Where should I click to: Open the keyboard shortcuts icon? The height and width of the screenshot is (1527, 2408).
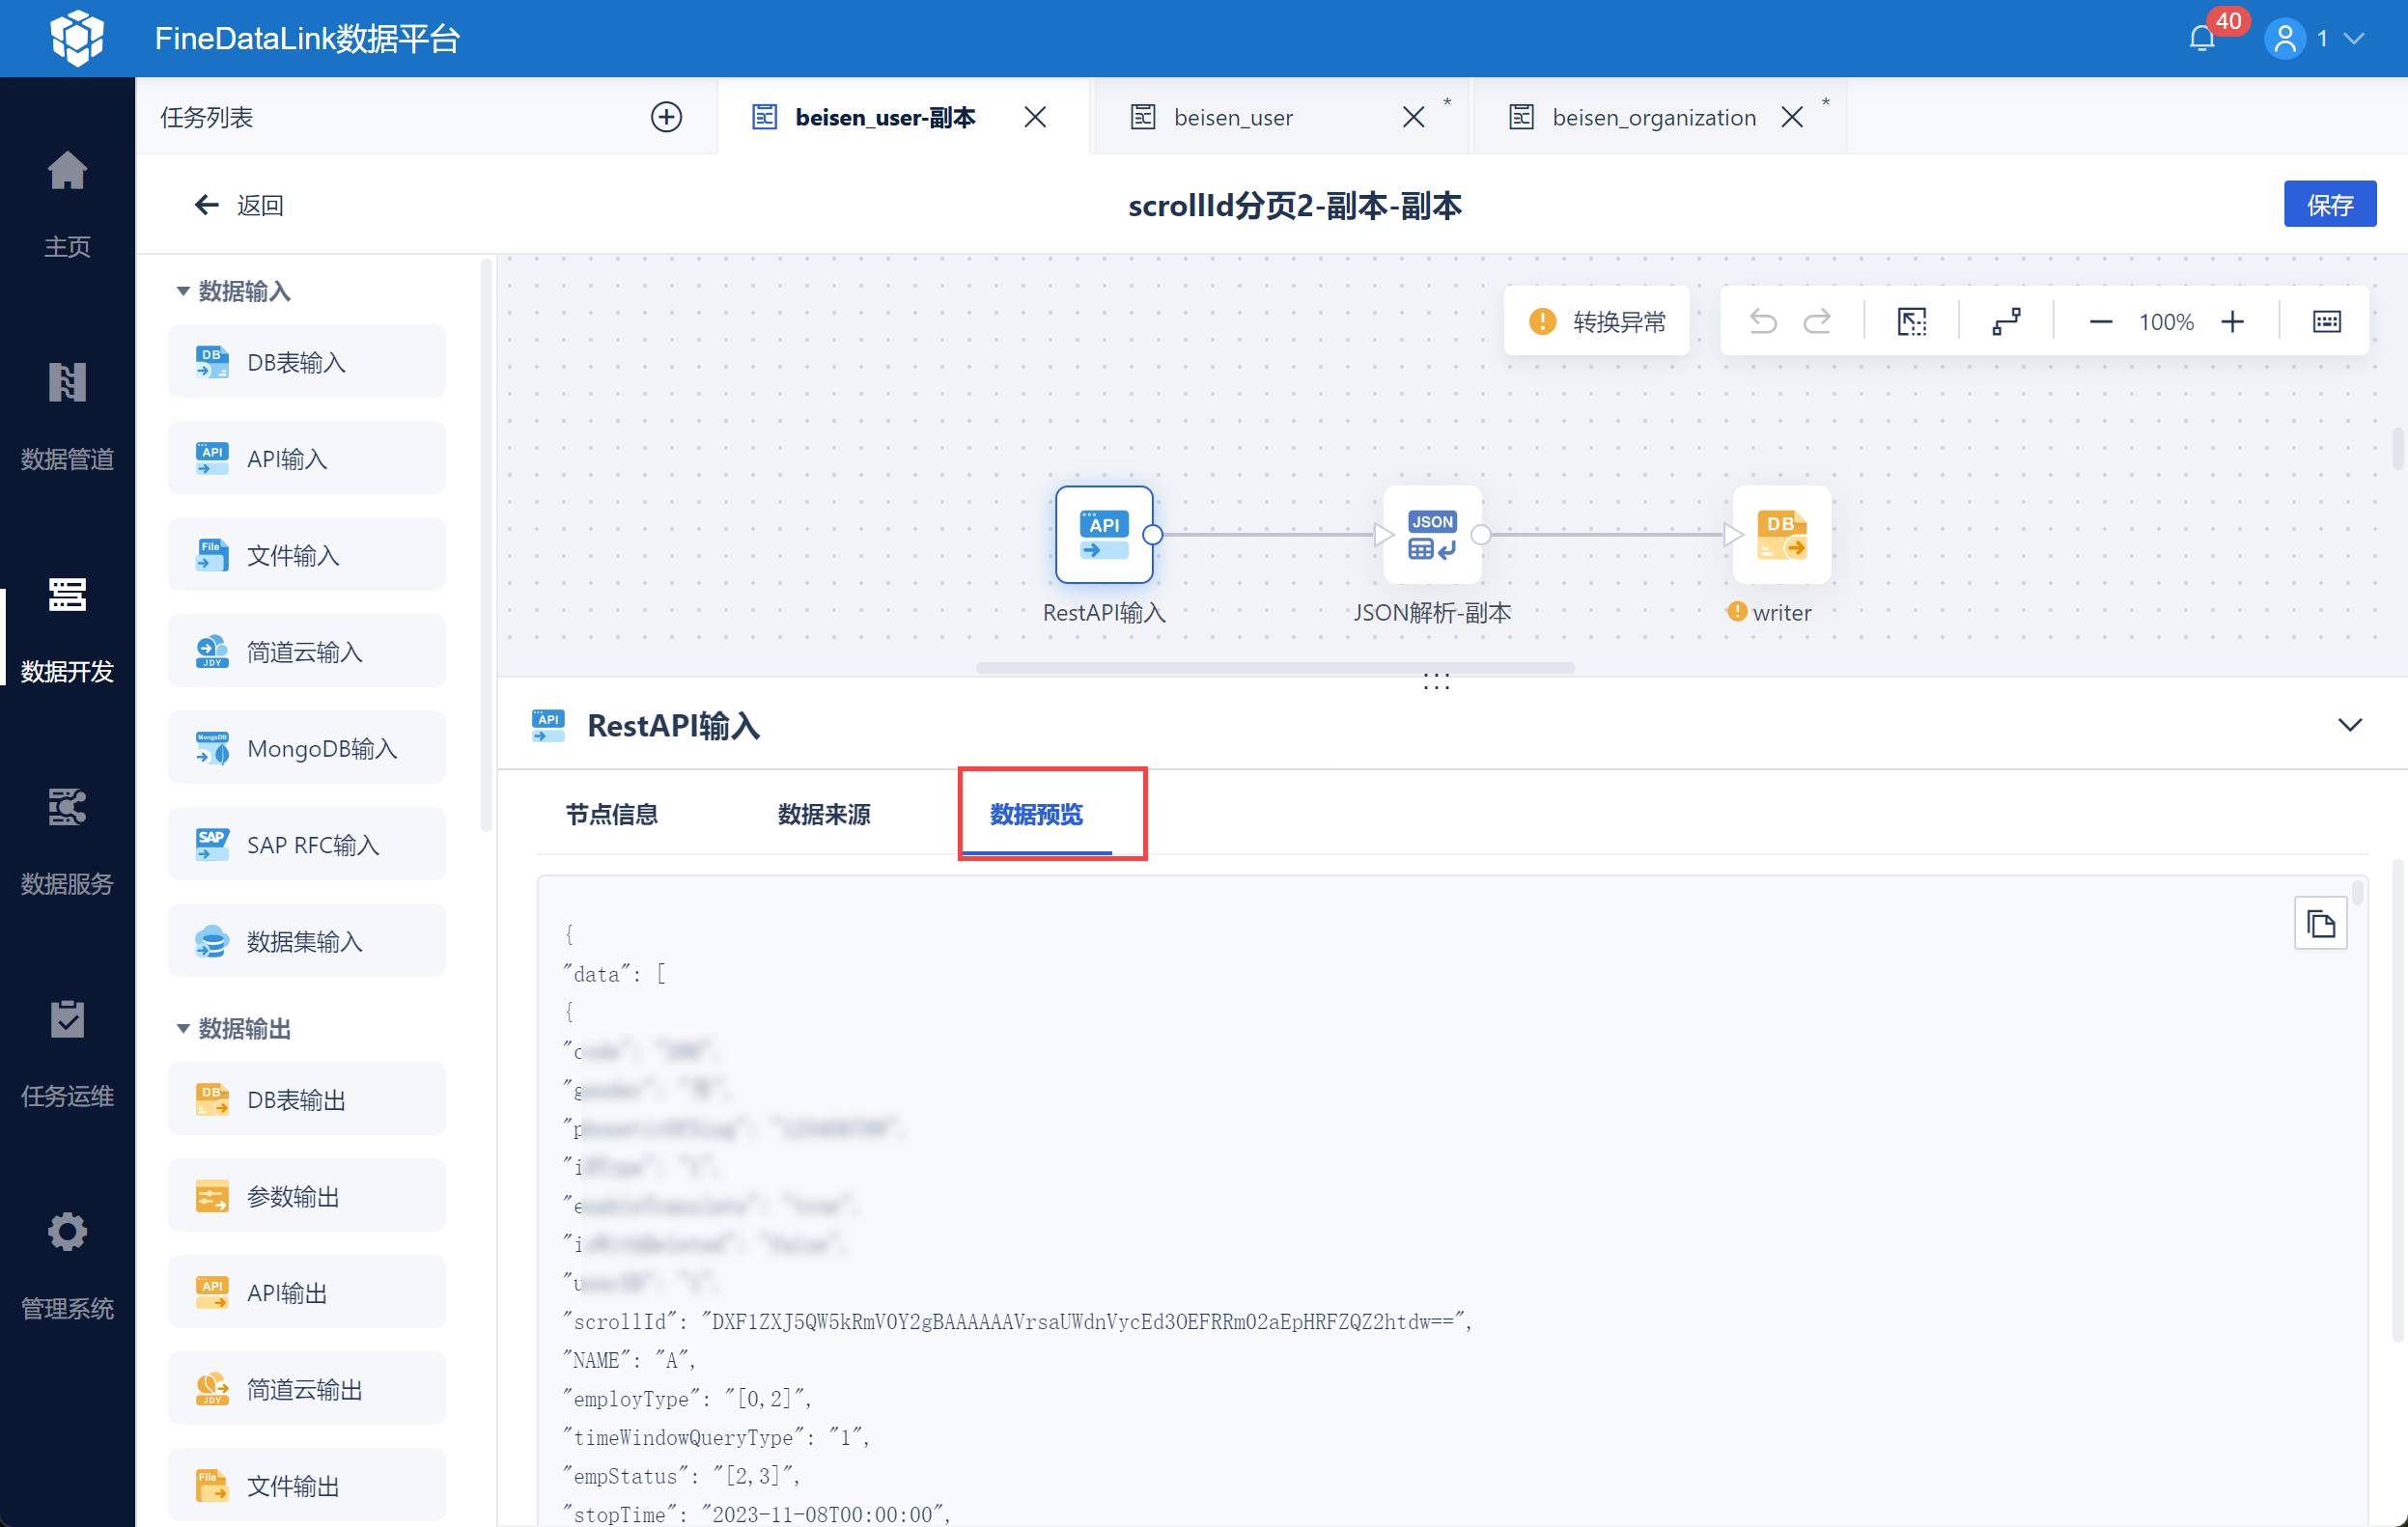(2326, 321)
